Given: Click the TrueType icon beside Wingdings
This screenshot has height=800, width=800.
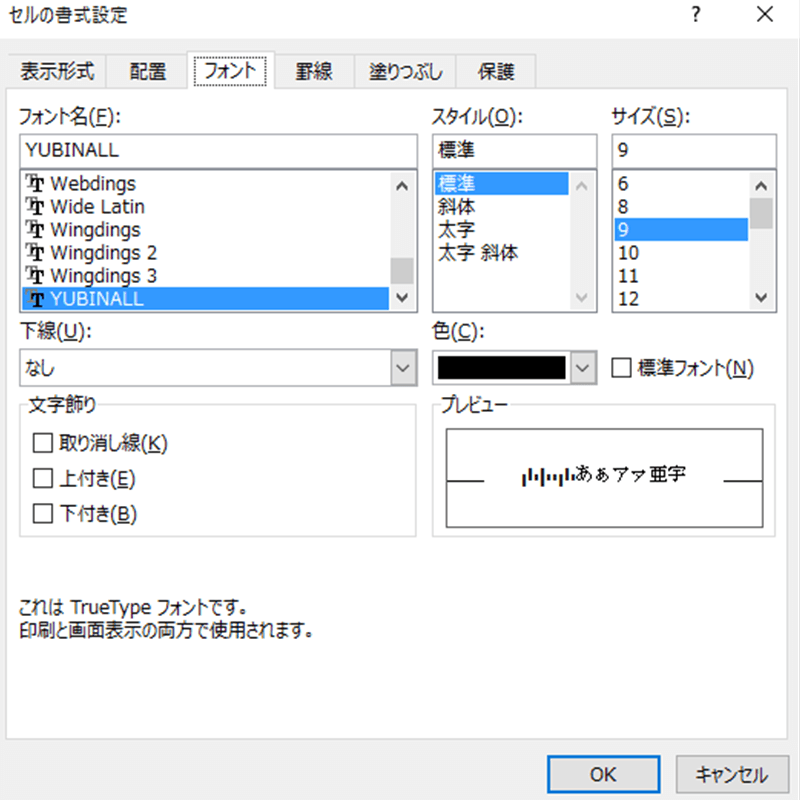Looking at the screenshot, I should click(34, 229).
